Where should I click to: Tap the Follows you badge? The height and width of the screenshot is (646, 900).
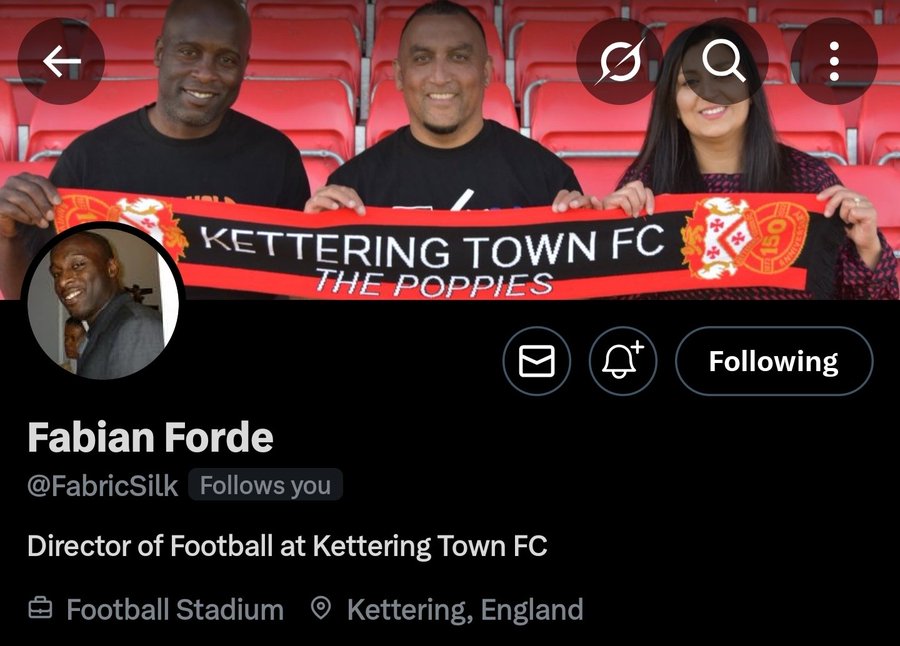pos(265,486)
